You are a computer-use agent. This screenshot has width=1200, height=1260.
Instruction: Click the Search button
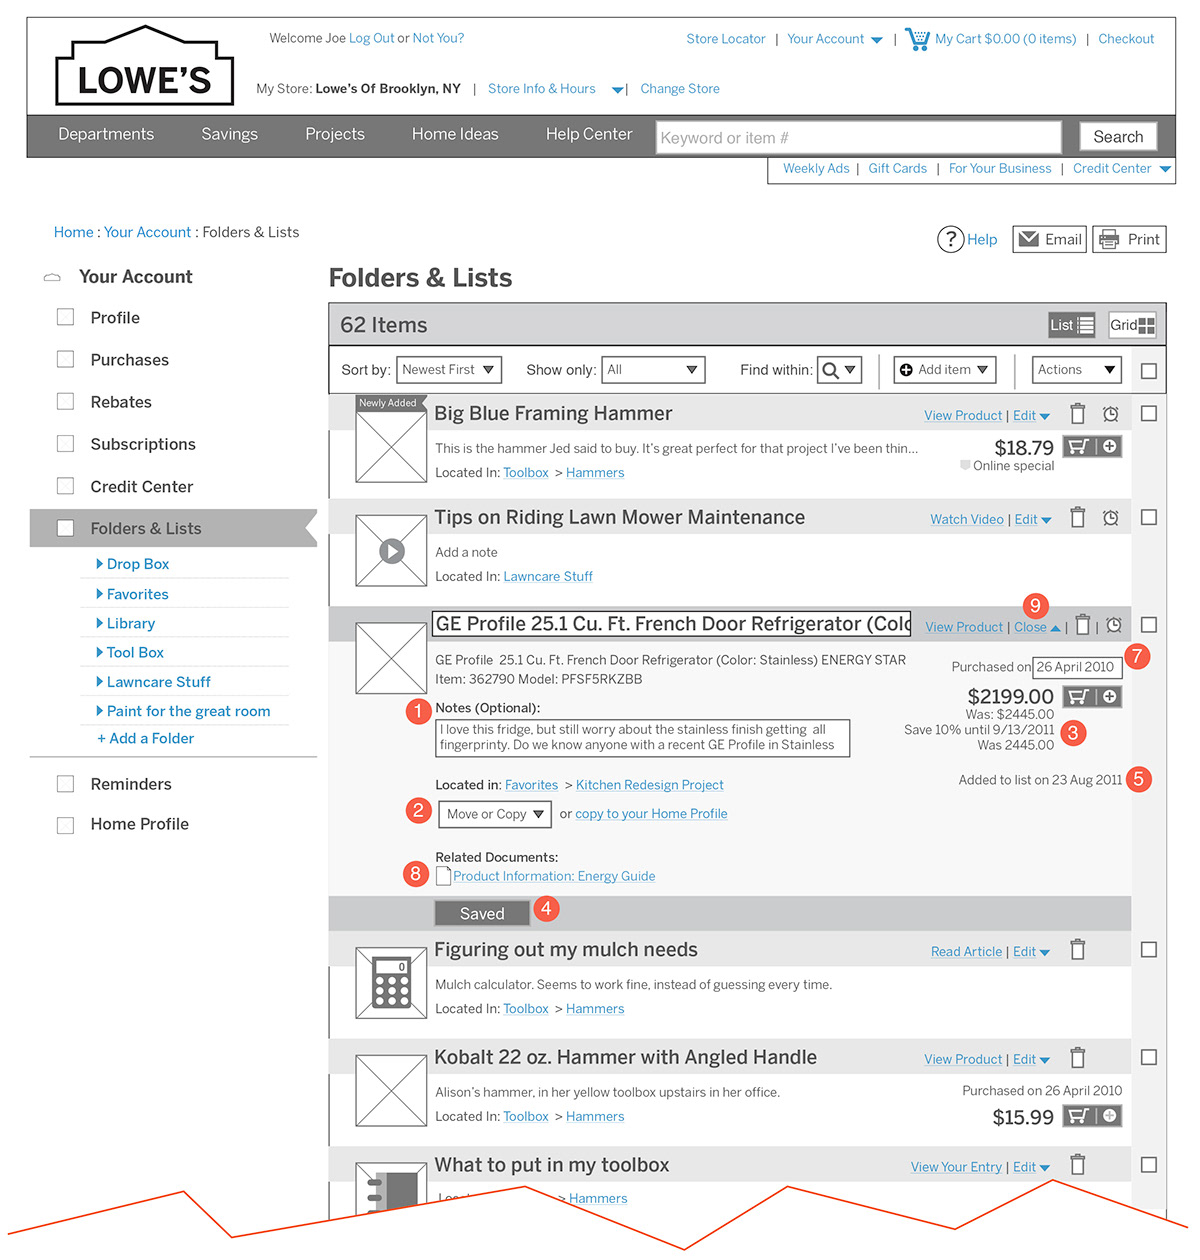(x=1118, y=137)
